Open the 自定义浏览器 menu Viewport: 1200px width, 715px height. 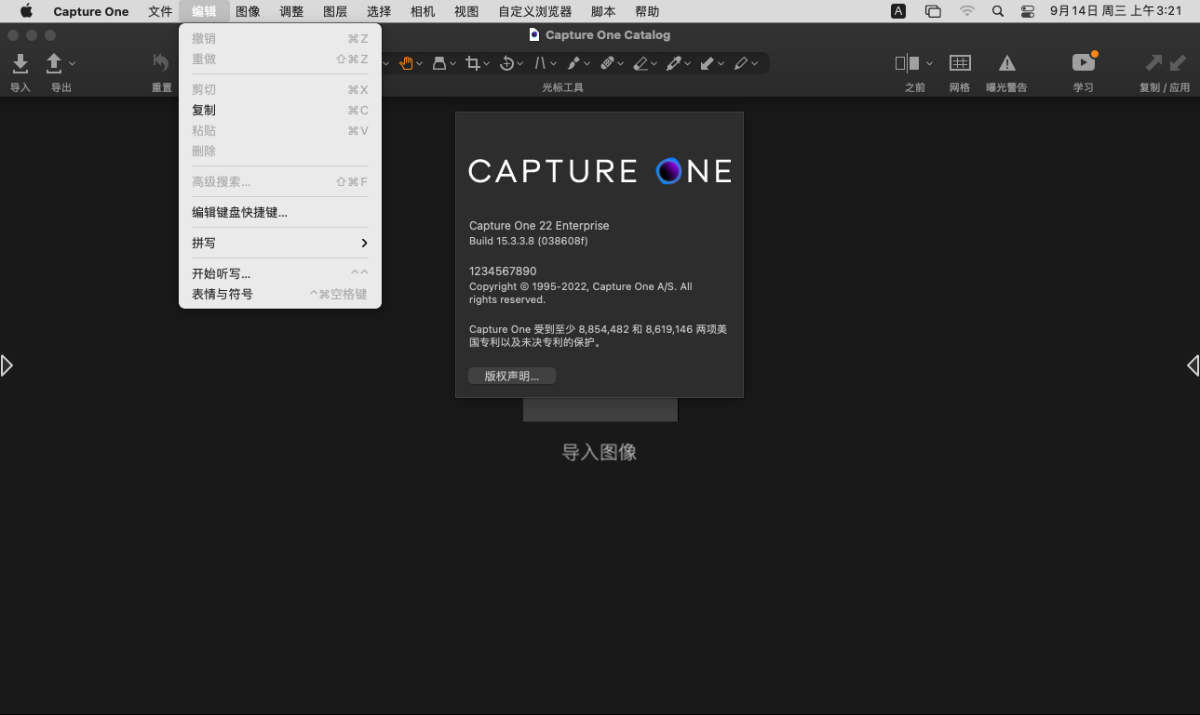click(535, 11)
